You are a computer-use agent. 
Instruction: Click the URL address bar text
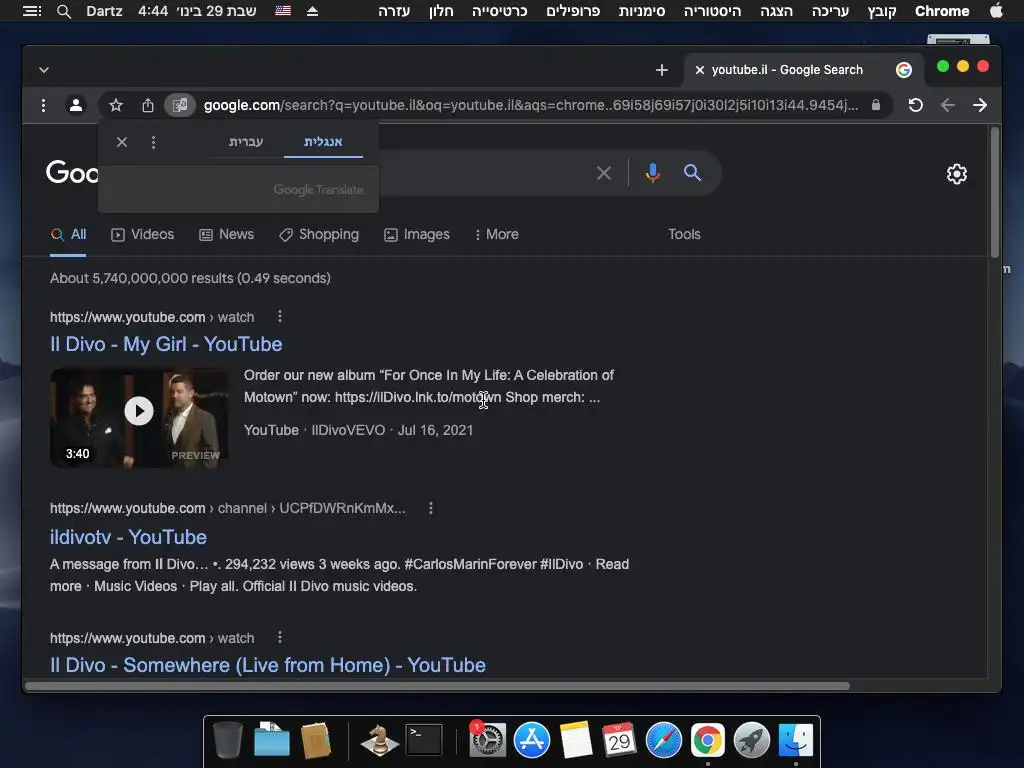tap(531, 105)
